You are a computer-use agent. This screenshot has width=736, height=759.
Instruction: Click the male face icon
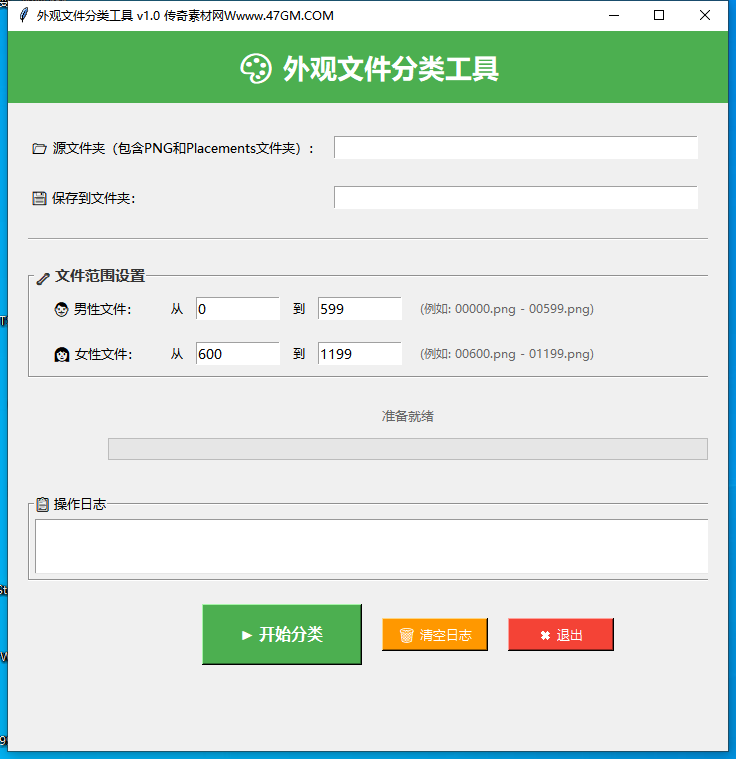tap(61, 310)
